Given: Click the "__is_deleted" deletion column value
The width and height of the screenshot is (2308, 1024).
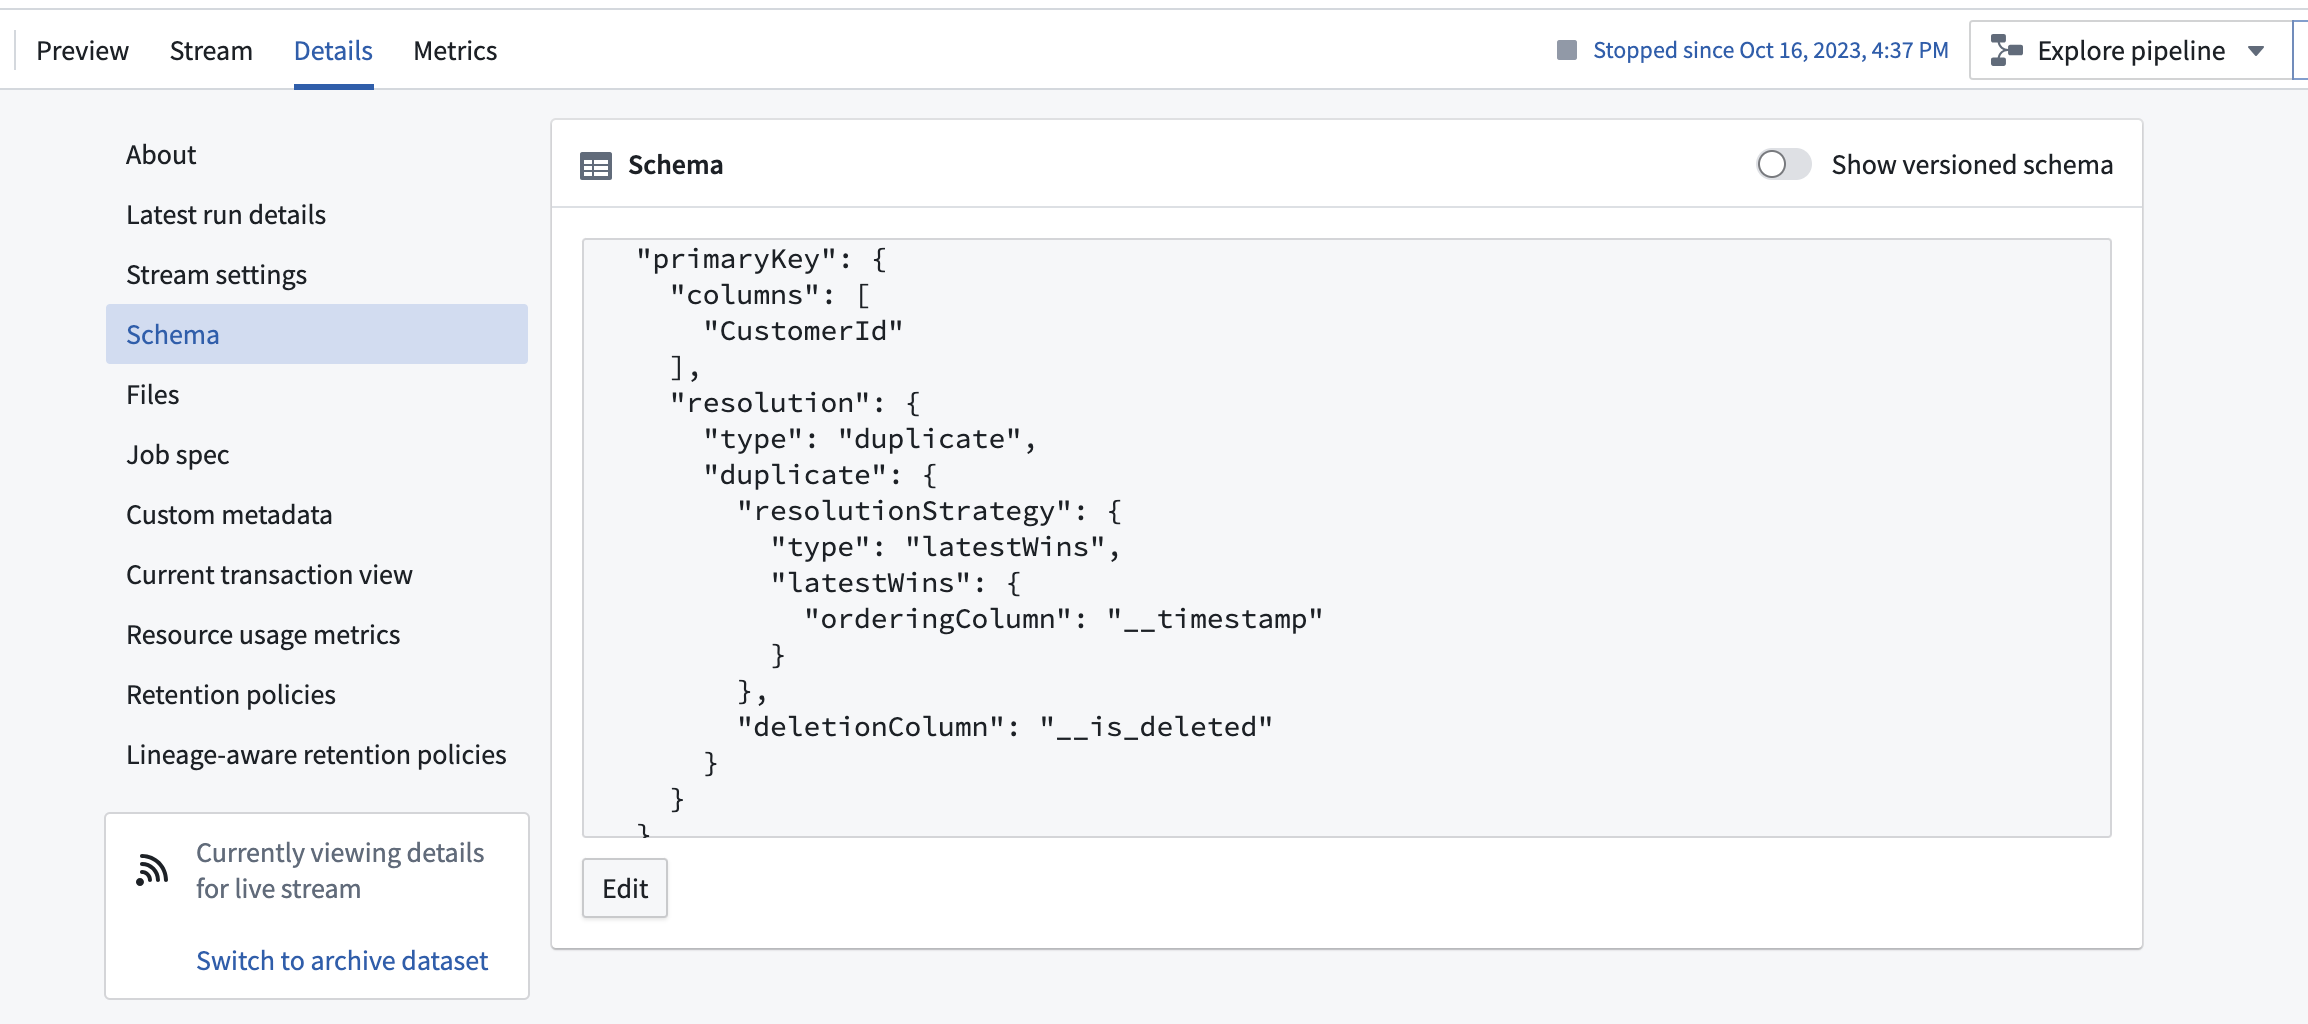Looking at the screenshot, I should [1156, 727].
